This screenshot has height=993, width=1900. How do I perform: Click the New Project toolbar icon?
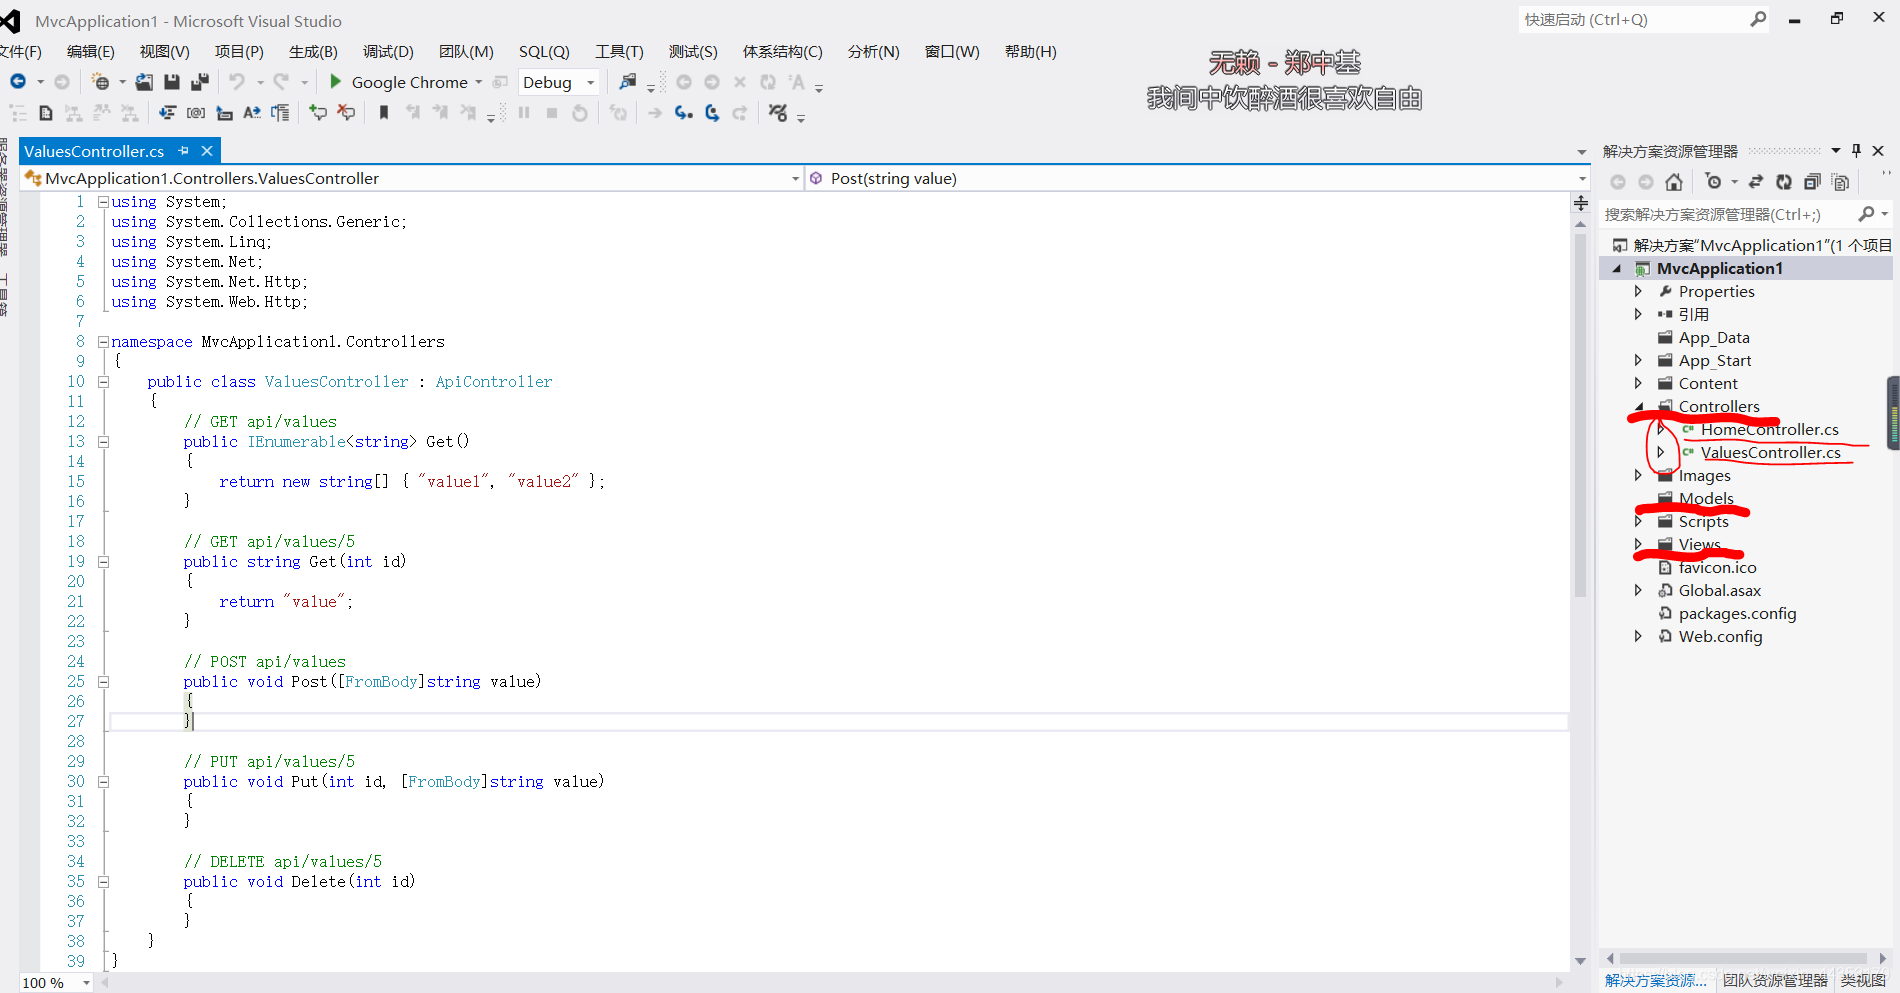tap(100, 82)
